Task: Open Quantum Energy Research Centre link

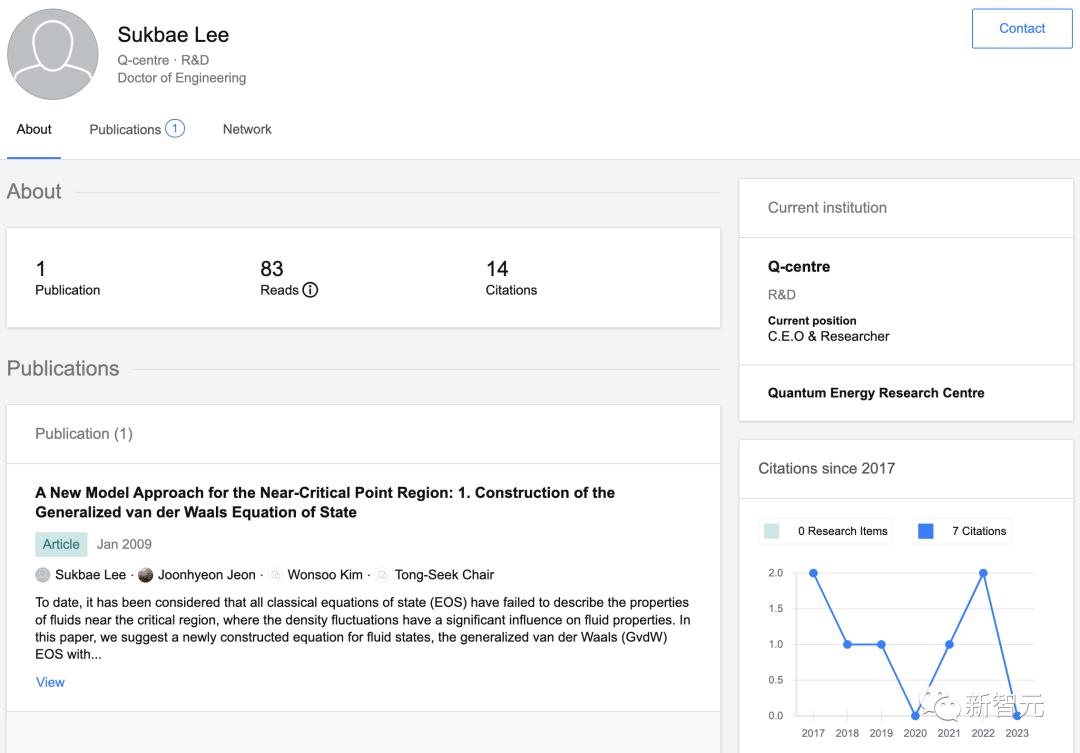Action: pos(876,393)
